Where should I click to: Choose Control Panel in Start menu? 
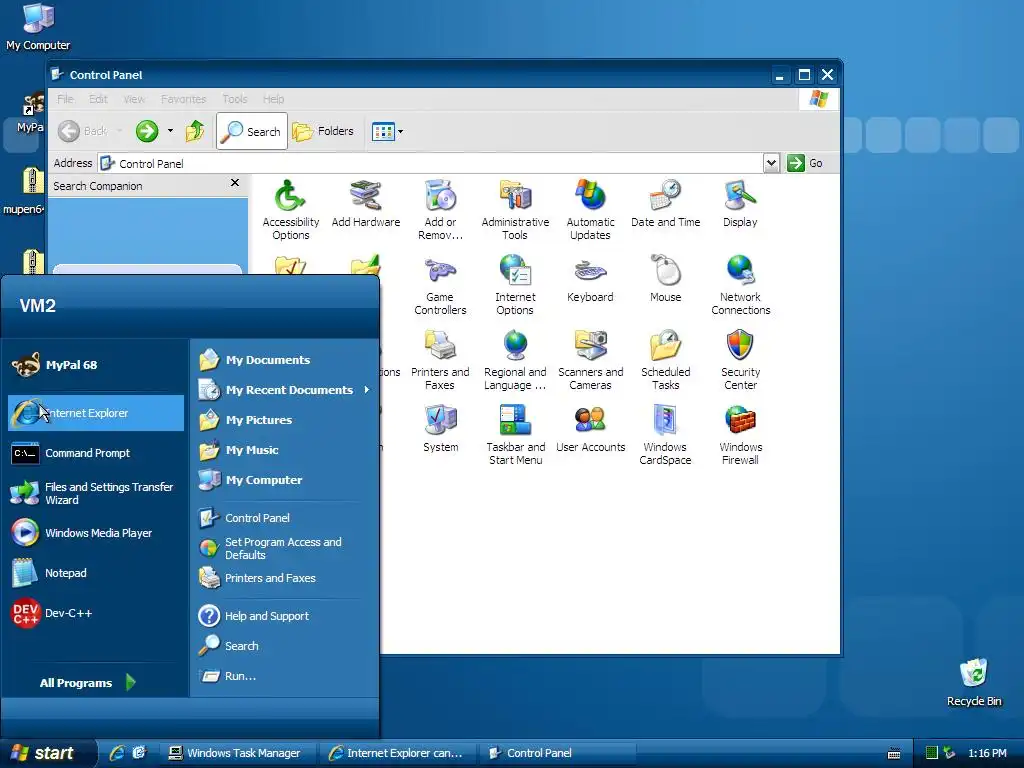285,518
